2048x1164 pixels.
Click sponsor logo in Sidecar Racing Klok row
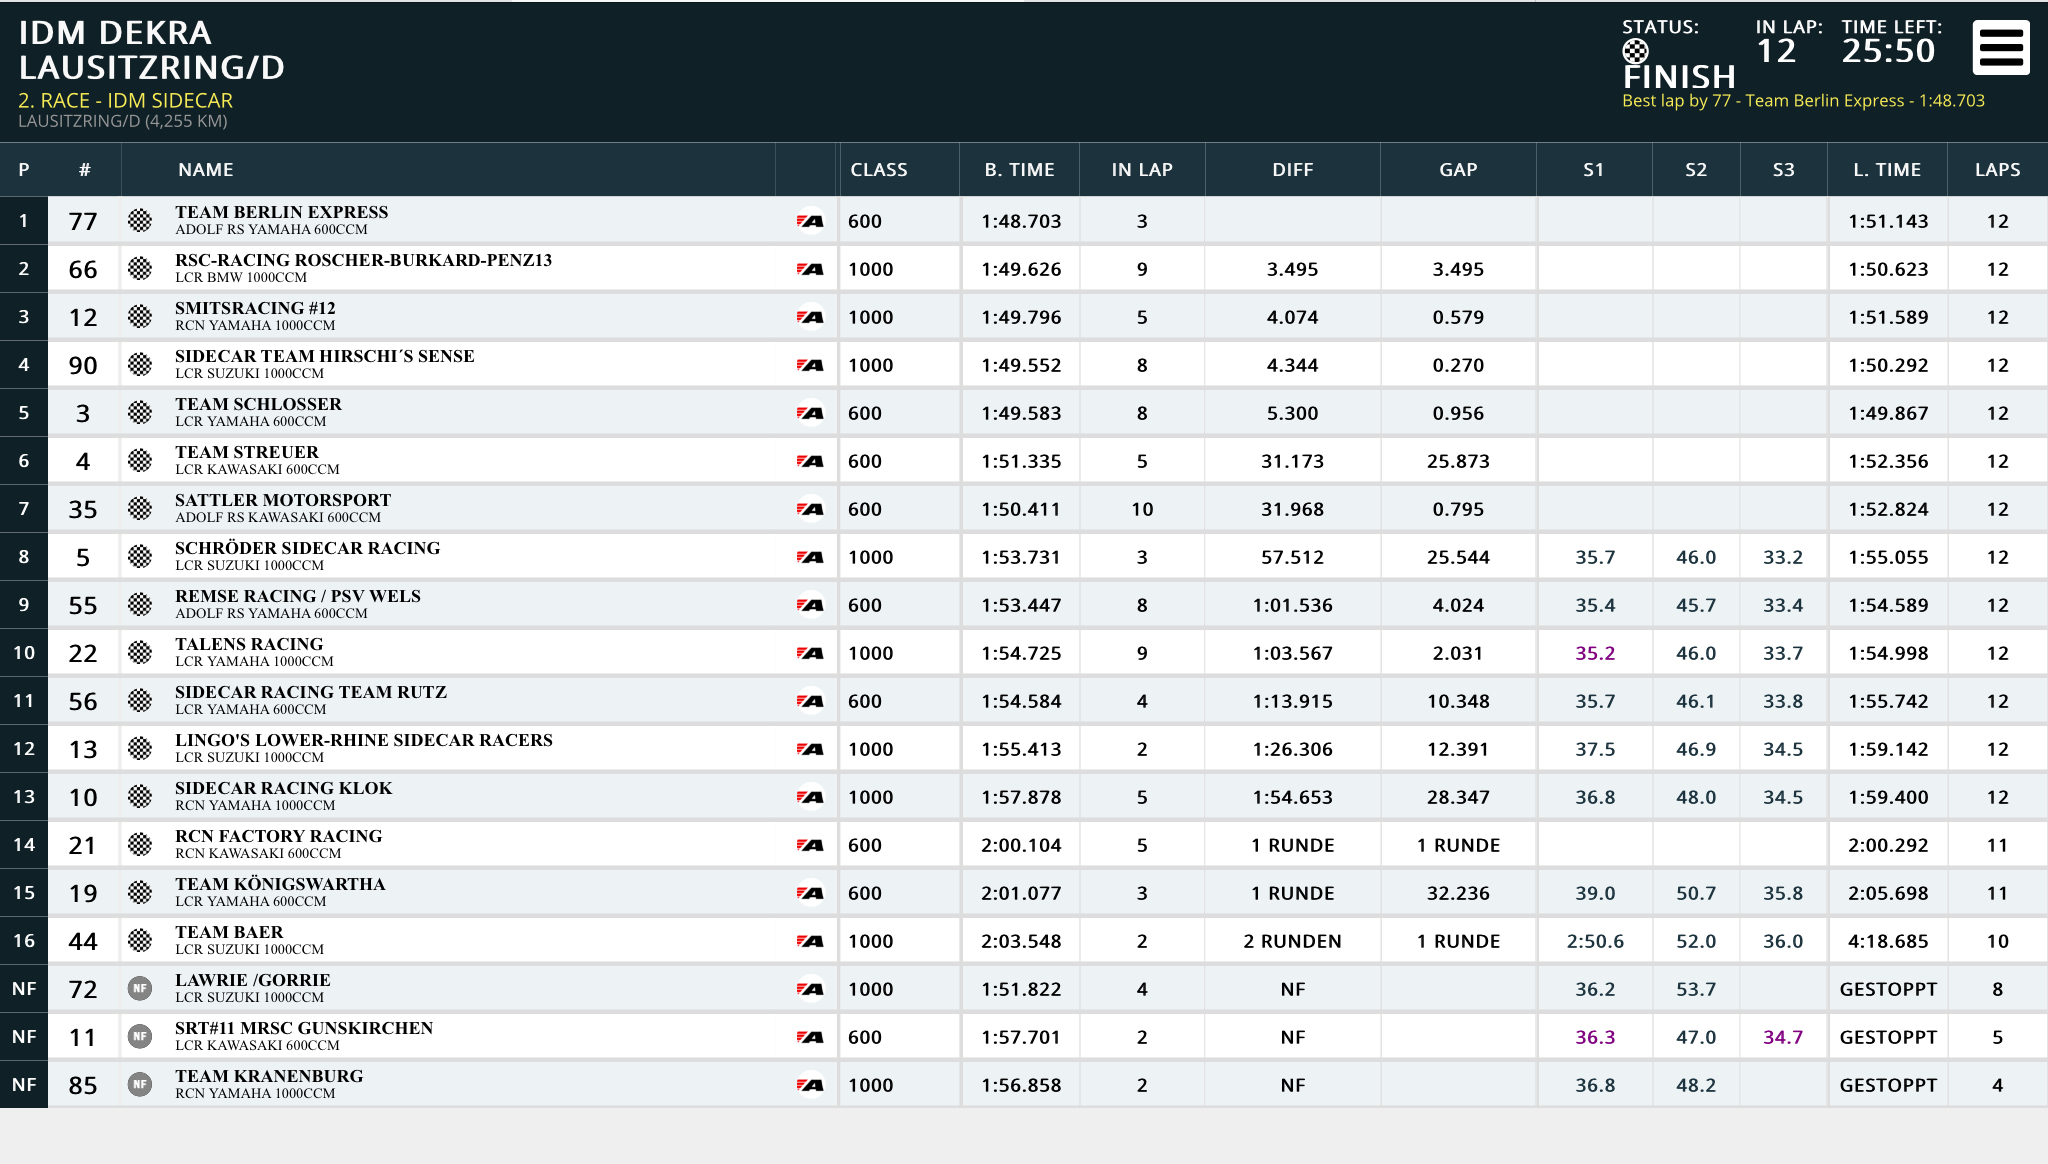pyautogui.click(x=810, y=797)
